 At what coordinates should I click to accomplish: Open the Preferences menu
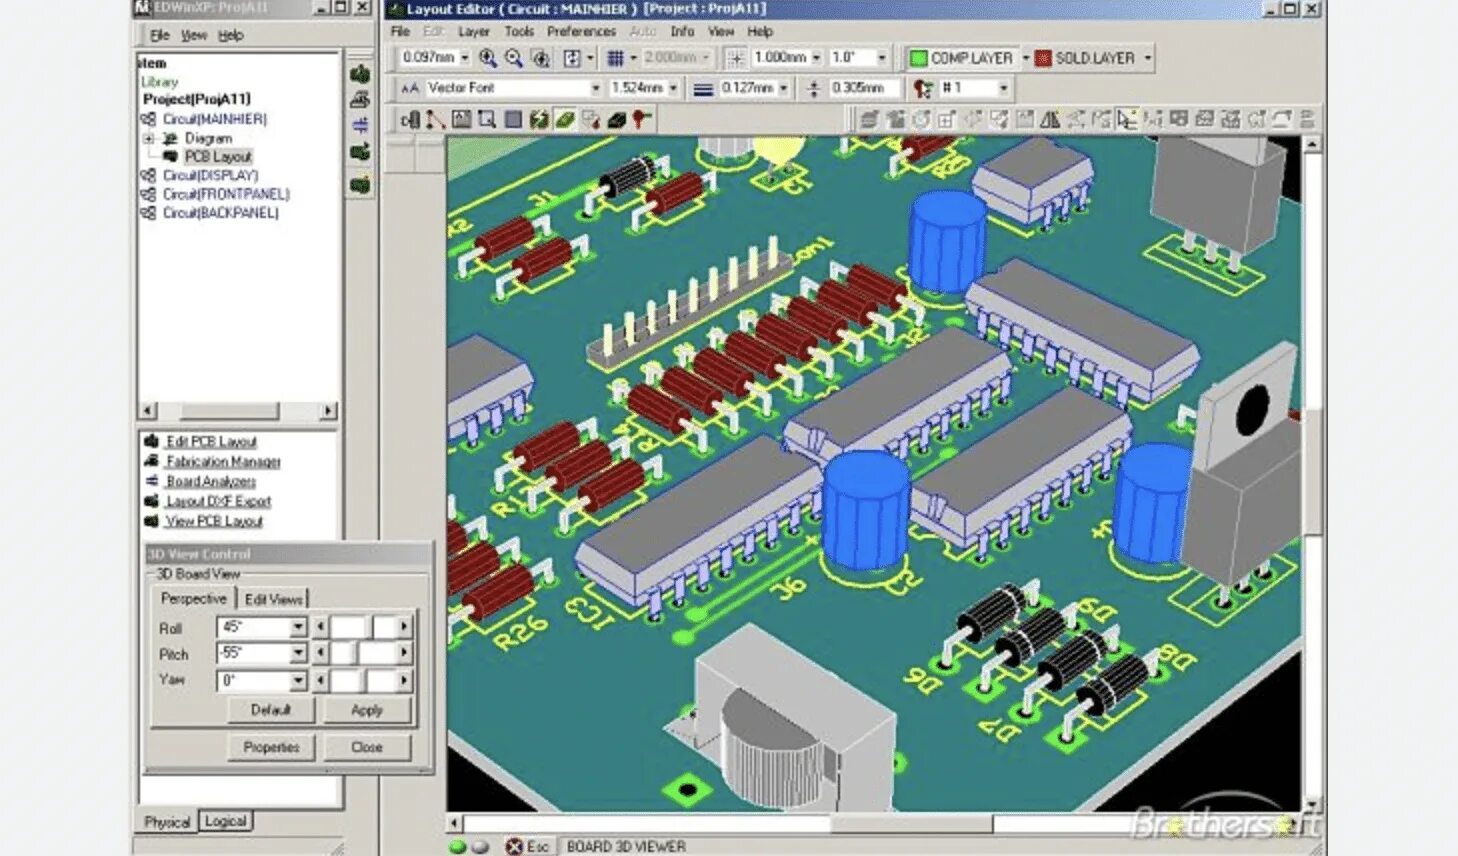point(581,32)
